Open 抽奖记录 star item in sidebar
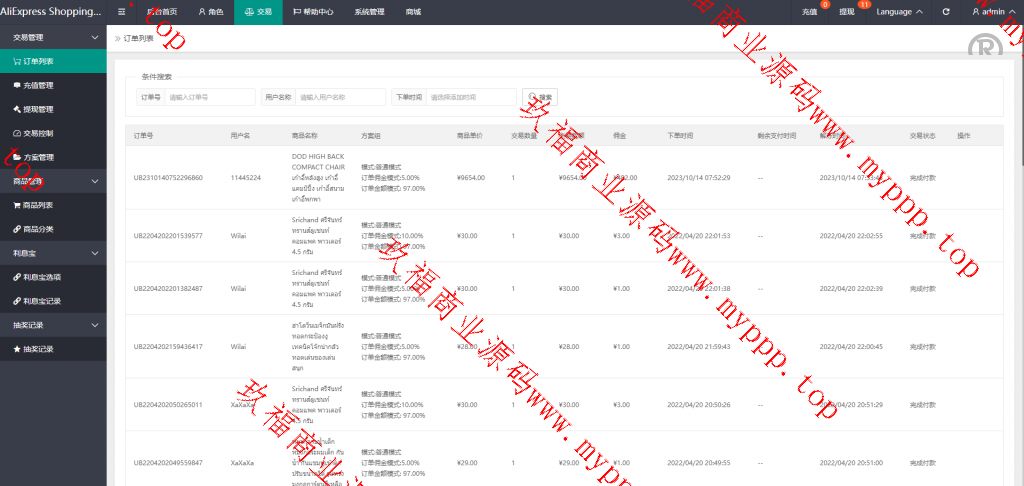 (38, 349)
